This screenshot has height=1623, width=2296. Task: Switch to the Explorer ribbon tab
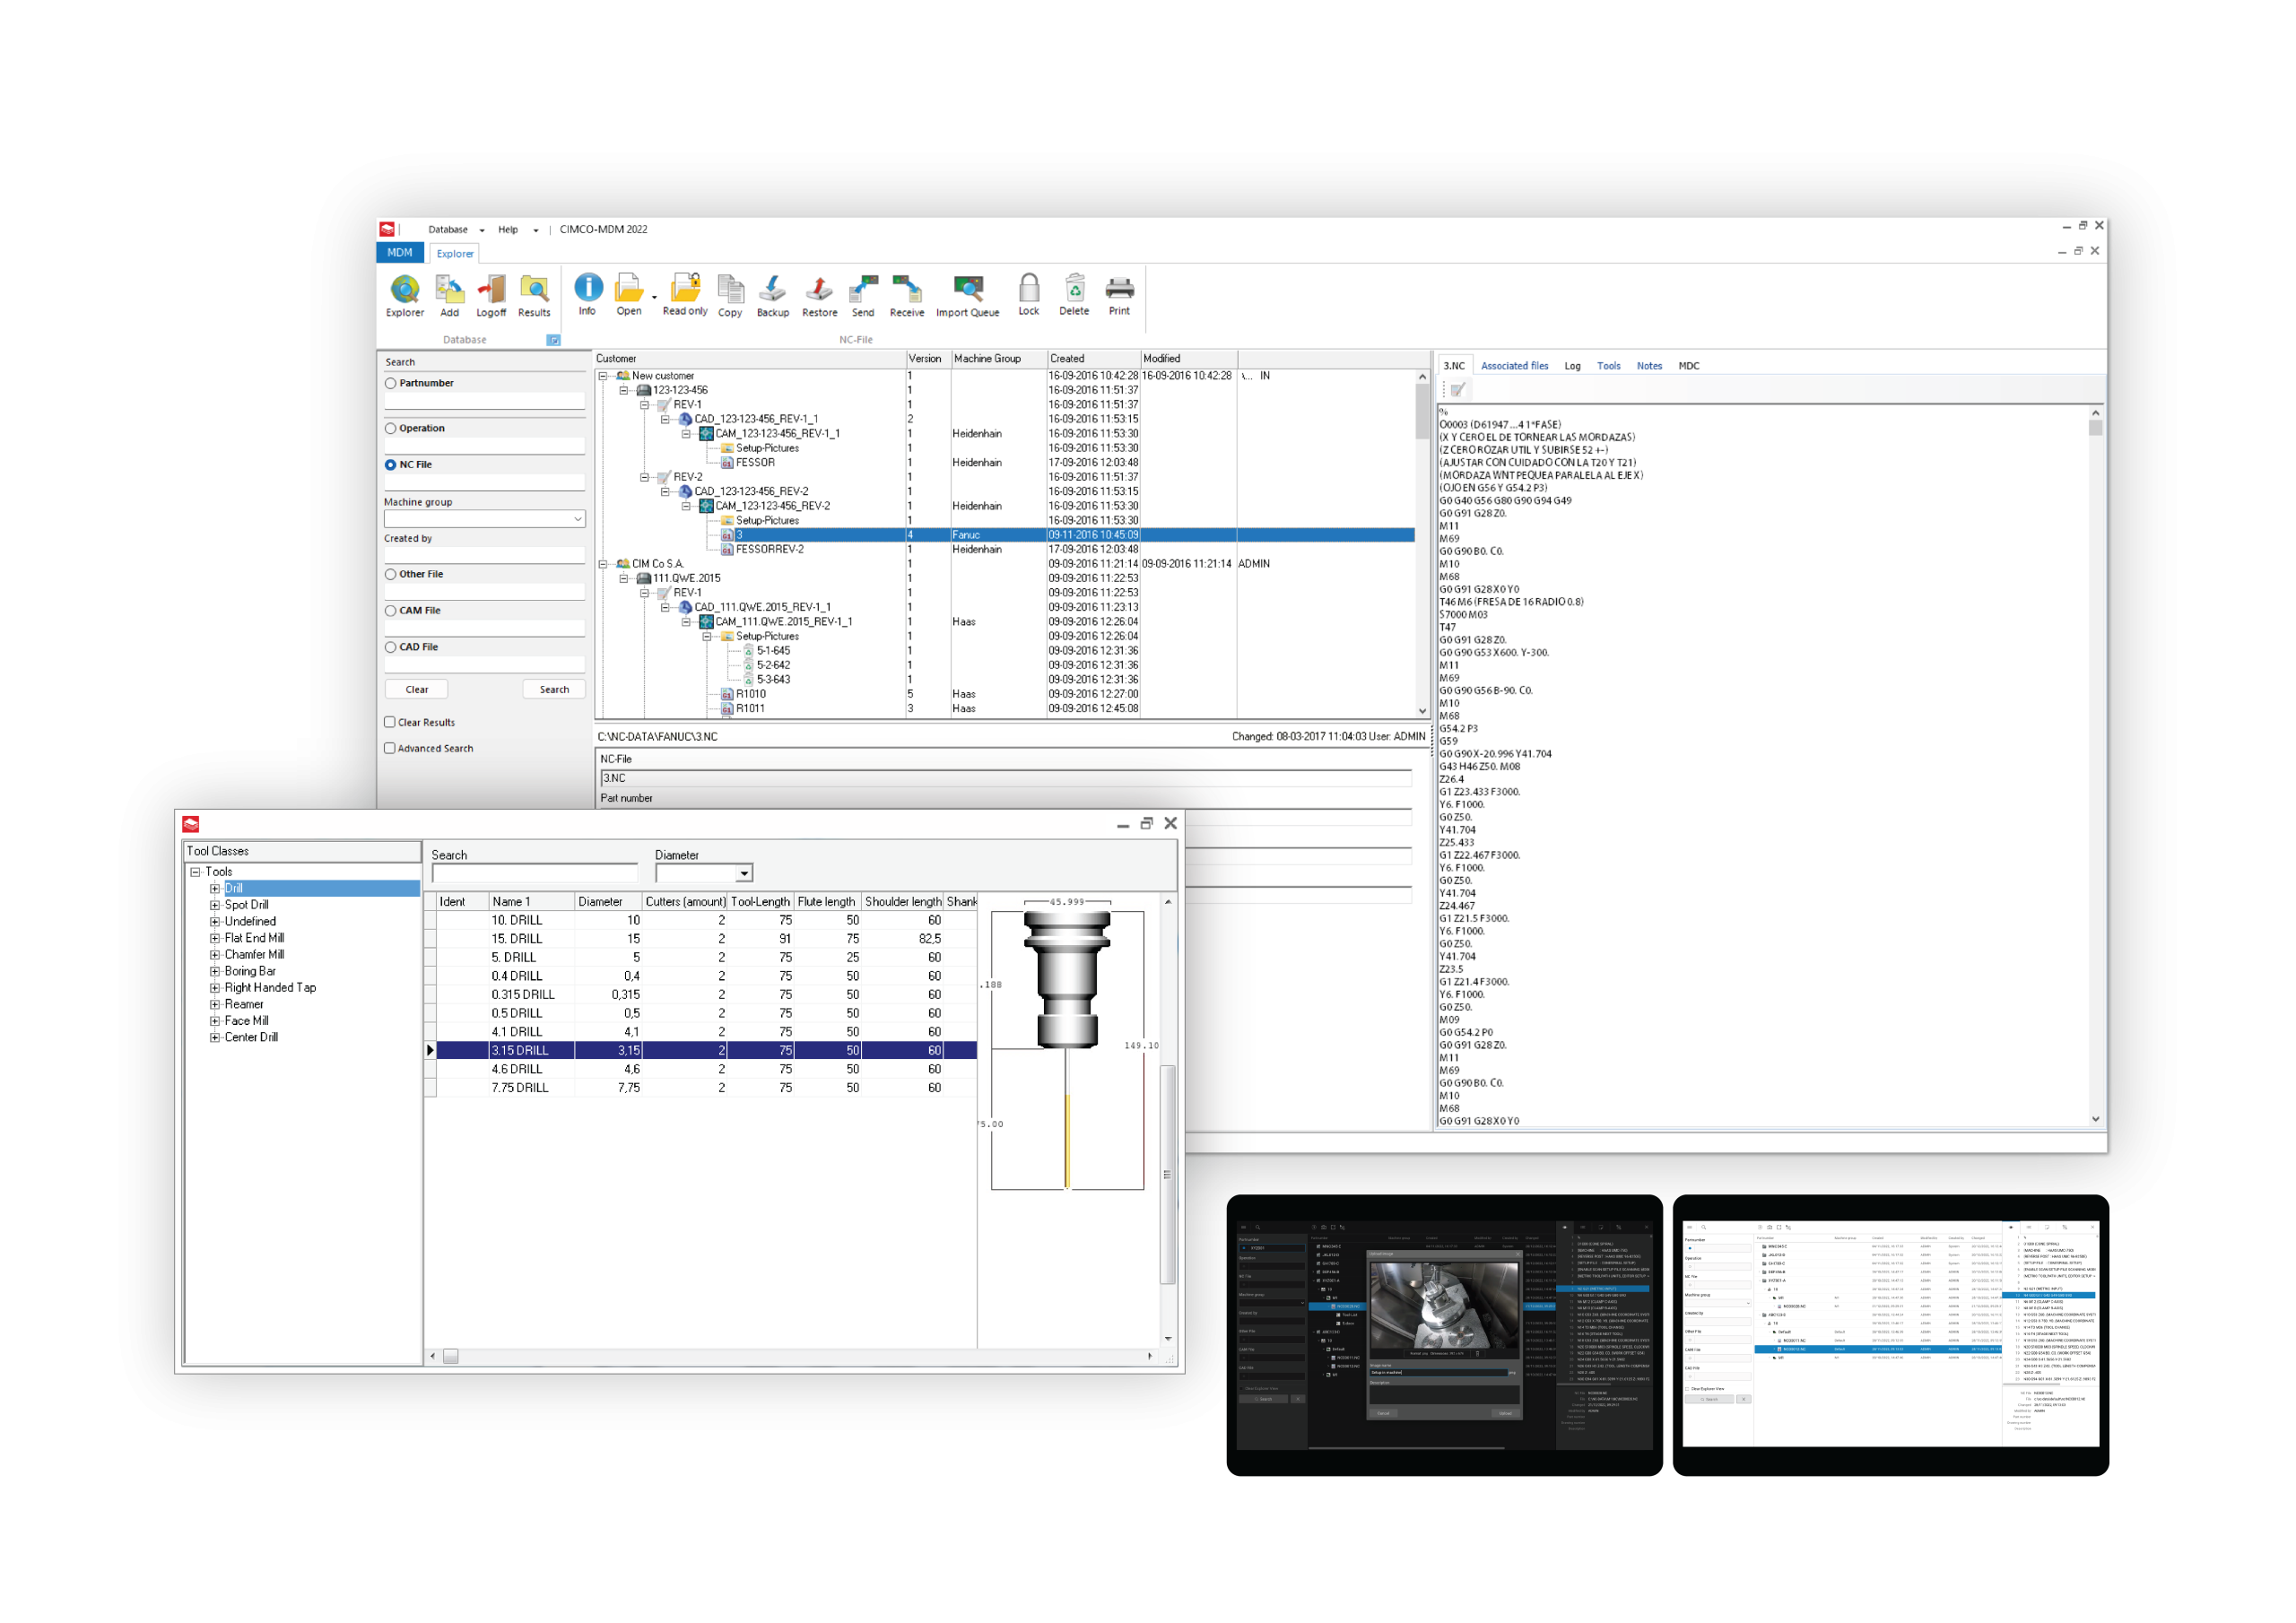coord(455,254)
